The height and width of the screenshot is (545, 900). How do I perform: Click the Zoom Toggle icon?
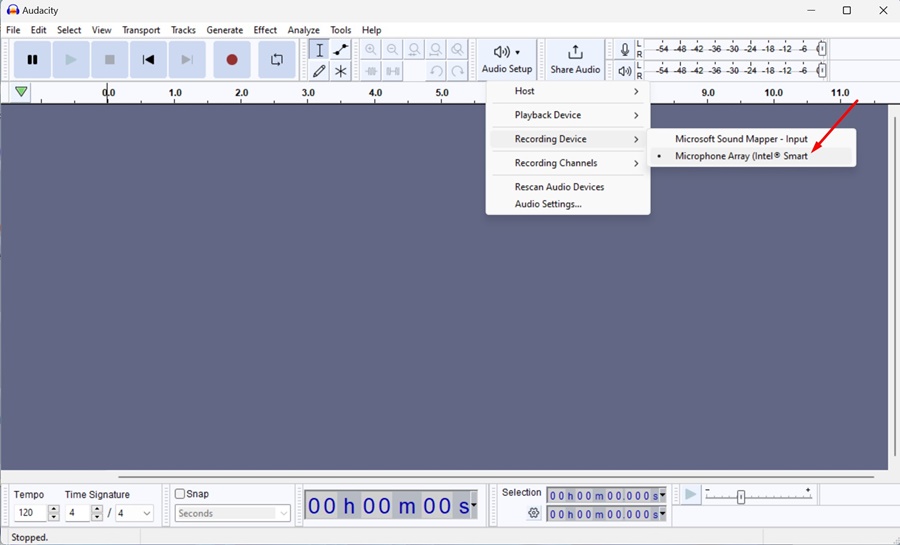click(x=457, y=50)
